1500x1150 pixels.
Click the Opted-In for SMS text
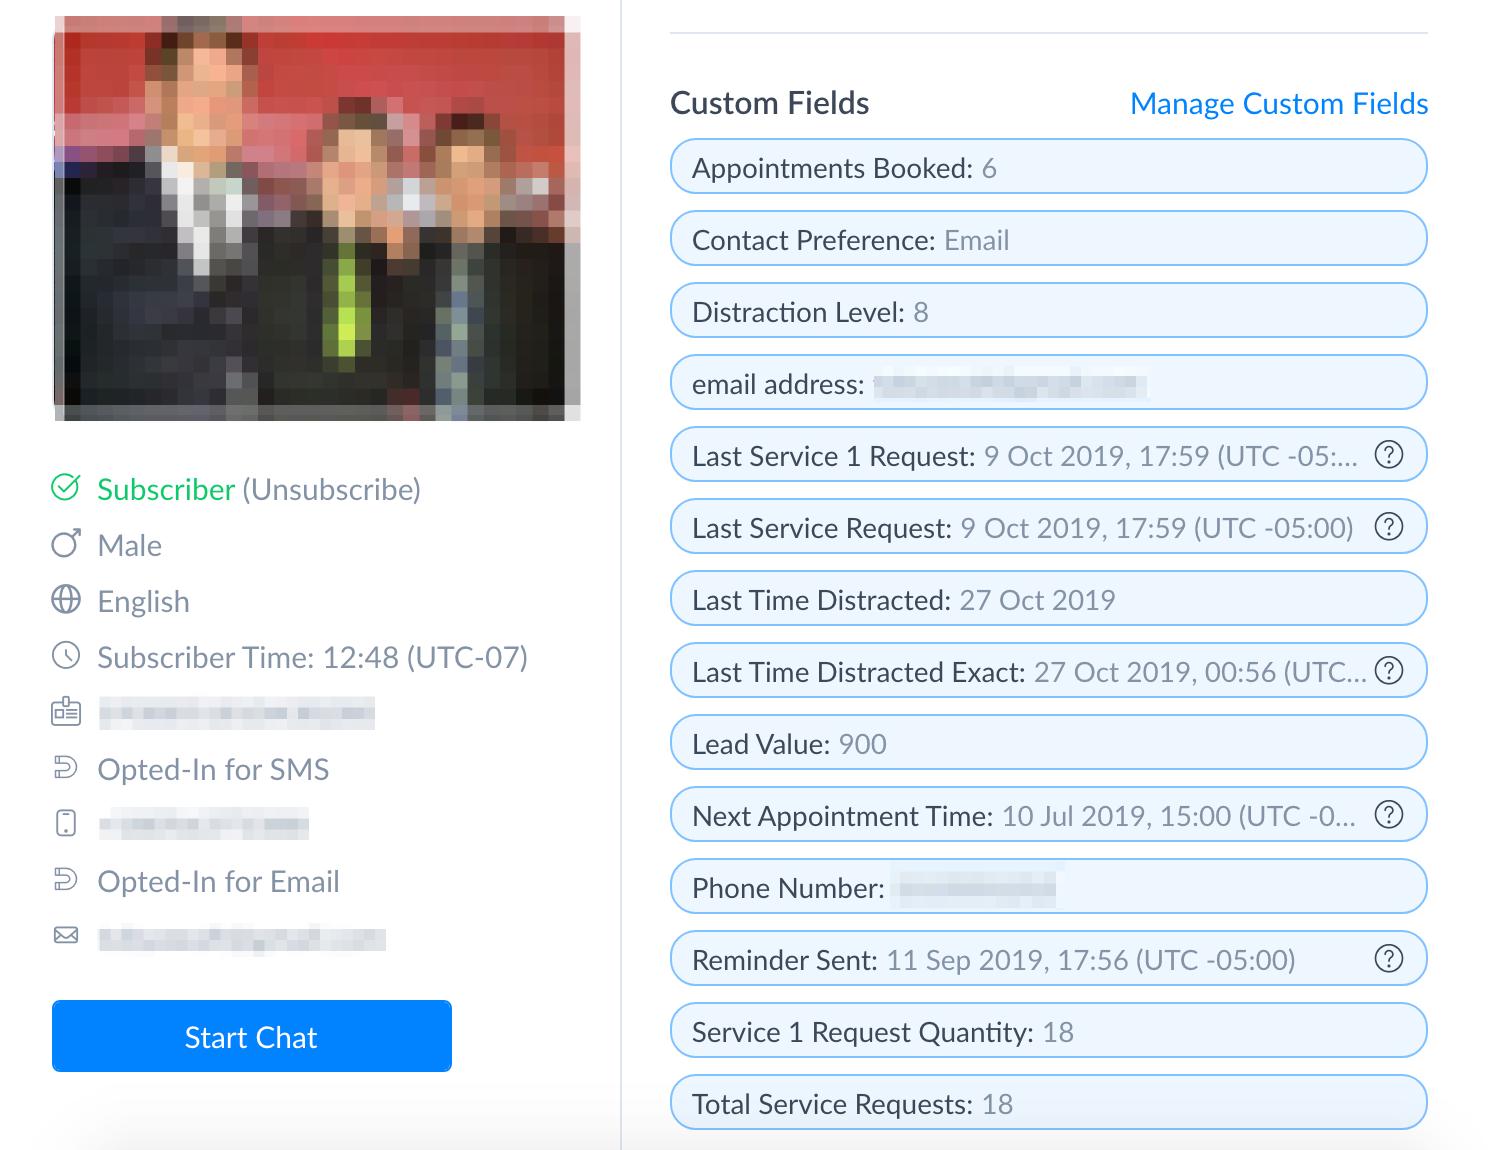coord(213,769)
